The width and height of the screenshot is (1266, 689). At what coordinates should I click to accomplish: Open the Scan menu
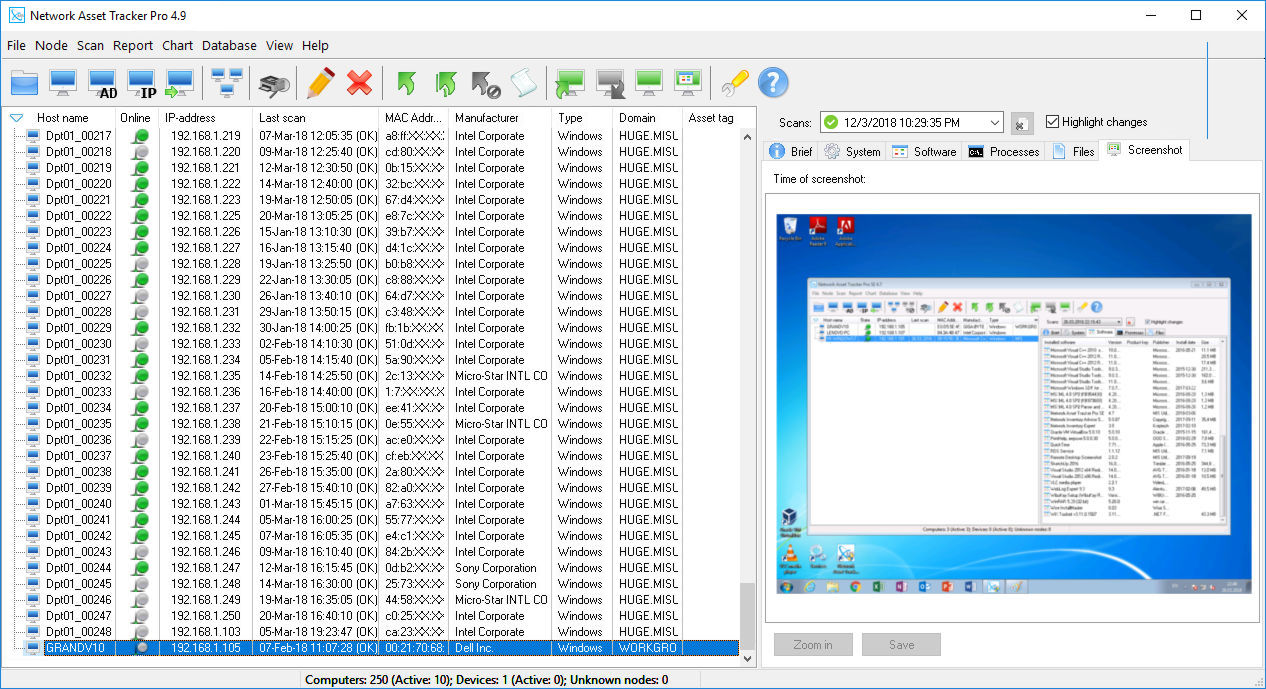[89, 45]
